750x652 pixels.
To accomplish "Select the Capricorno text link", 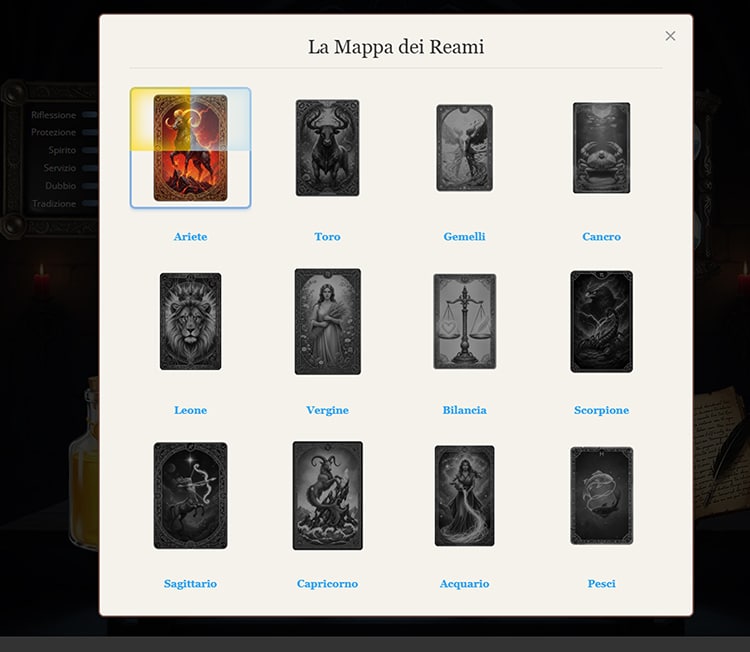I will (327, 584).
